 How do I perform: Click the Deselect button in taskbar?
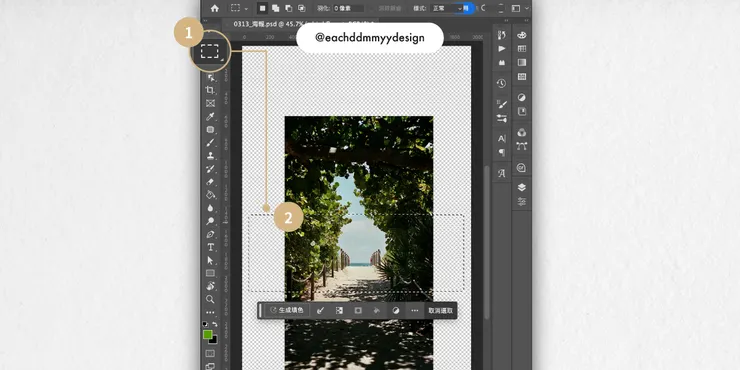(440, 311)
